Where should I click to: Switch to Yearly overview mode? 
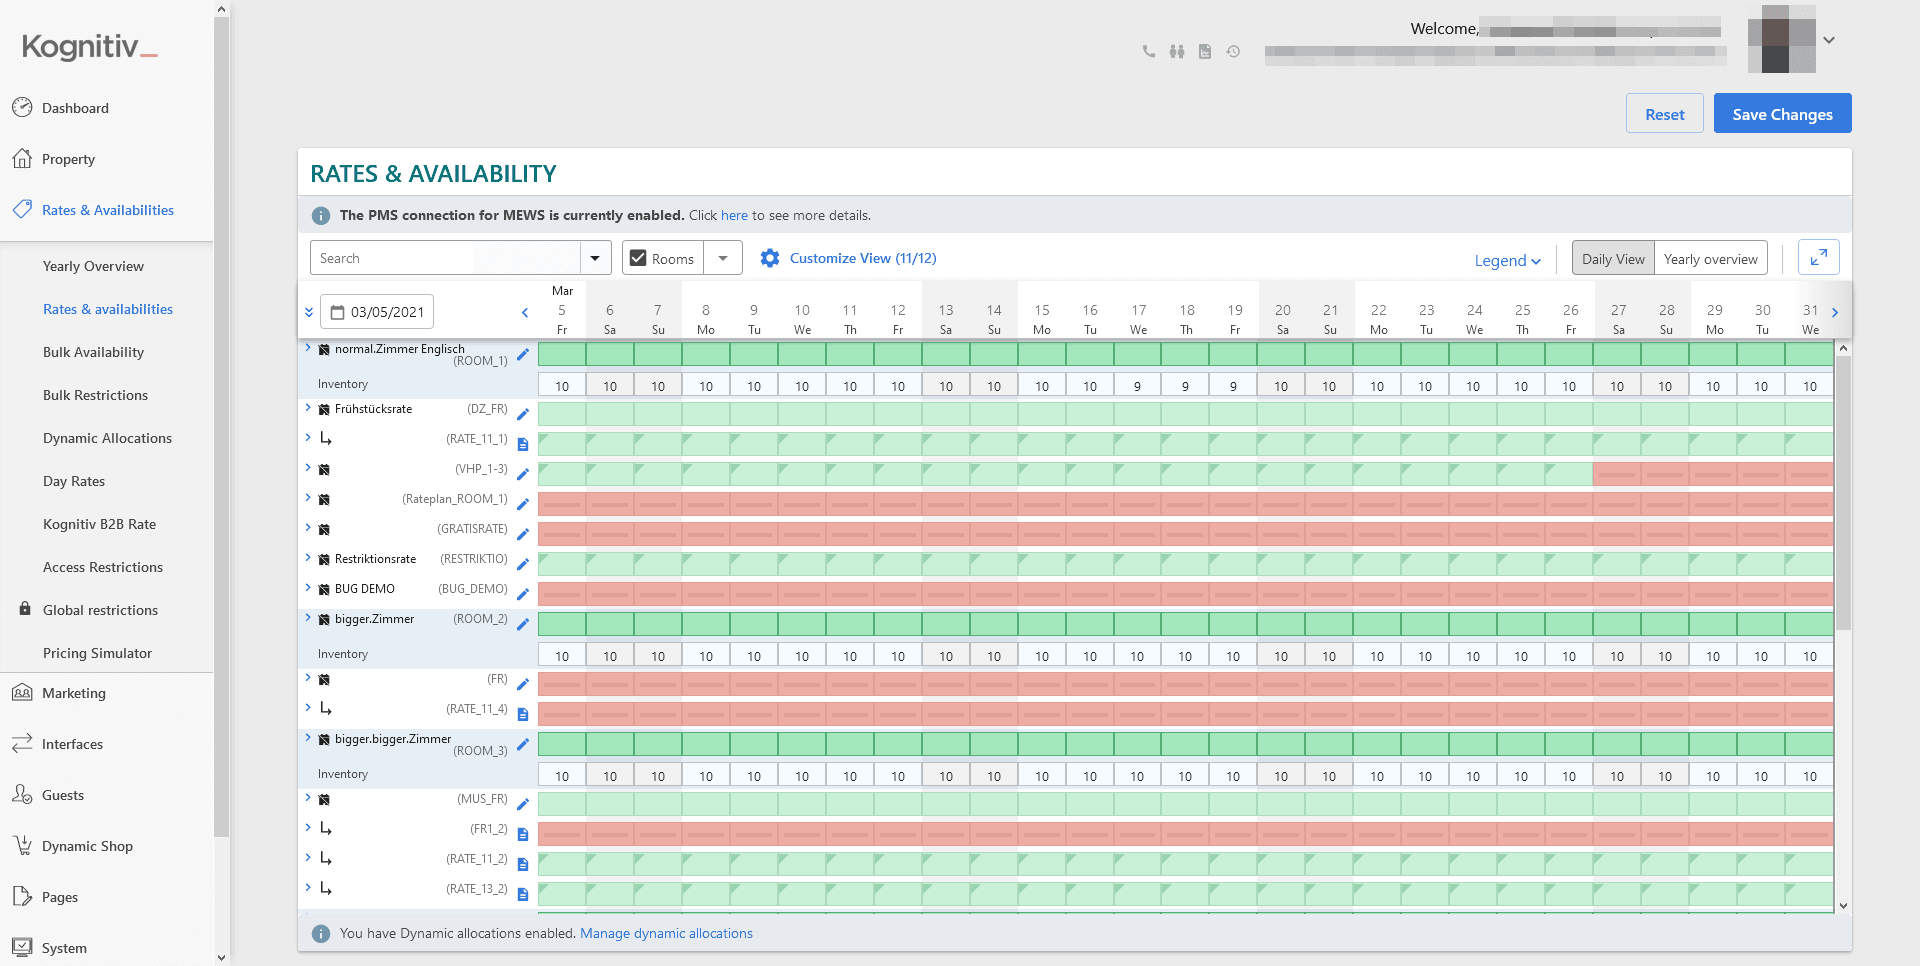(1710, 259)
